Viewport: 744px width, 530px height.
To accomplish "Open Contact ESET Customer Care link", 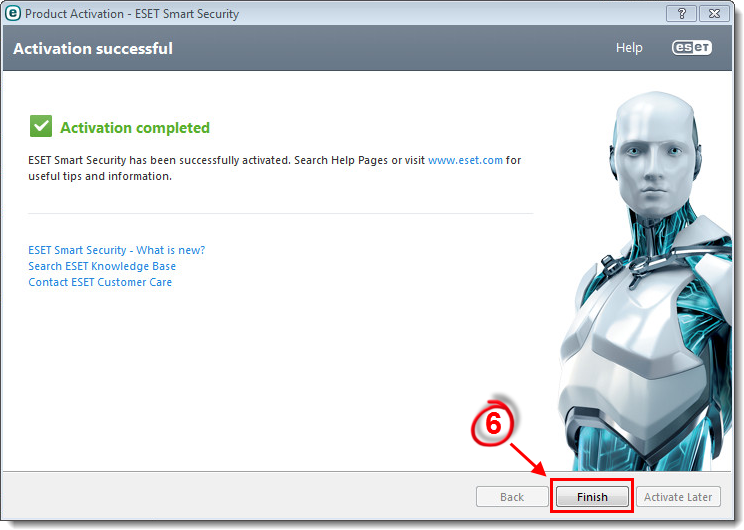I will click(x=100, y=282).
